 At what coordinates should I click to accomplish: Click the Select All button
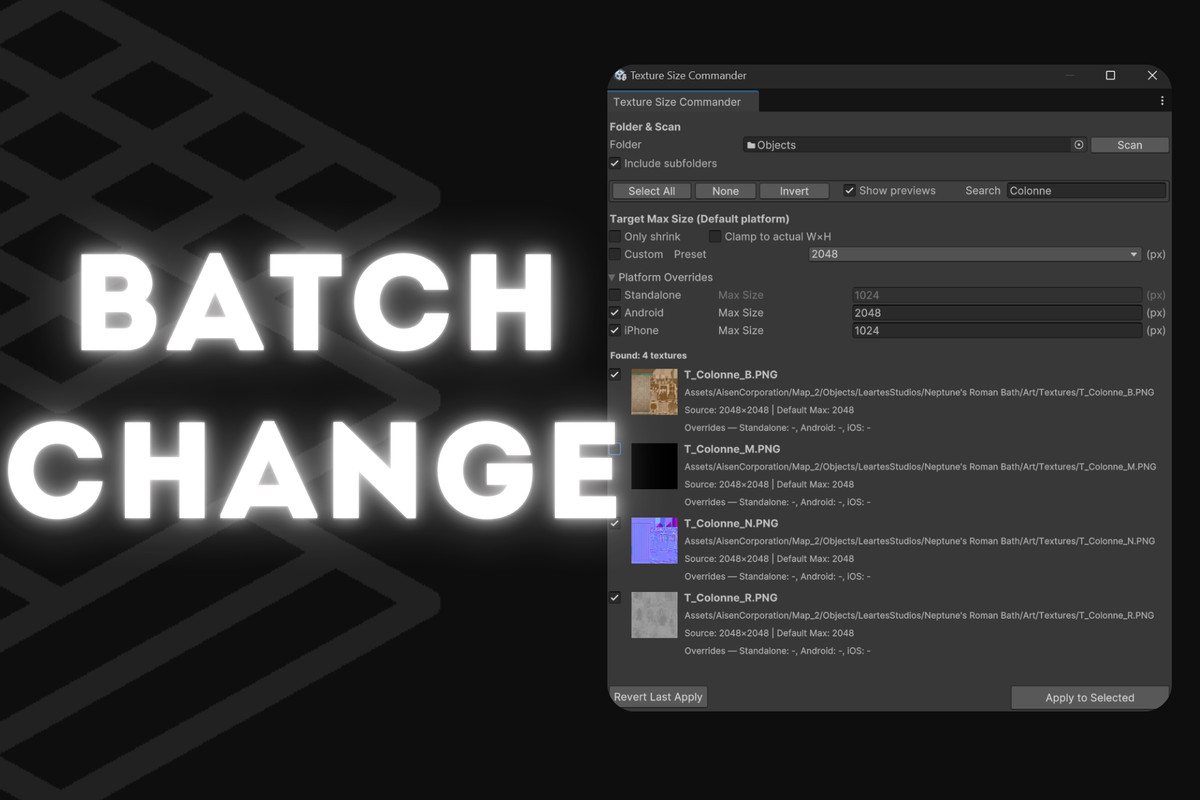651,191
